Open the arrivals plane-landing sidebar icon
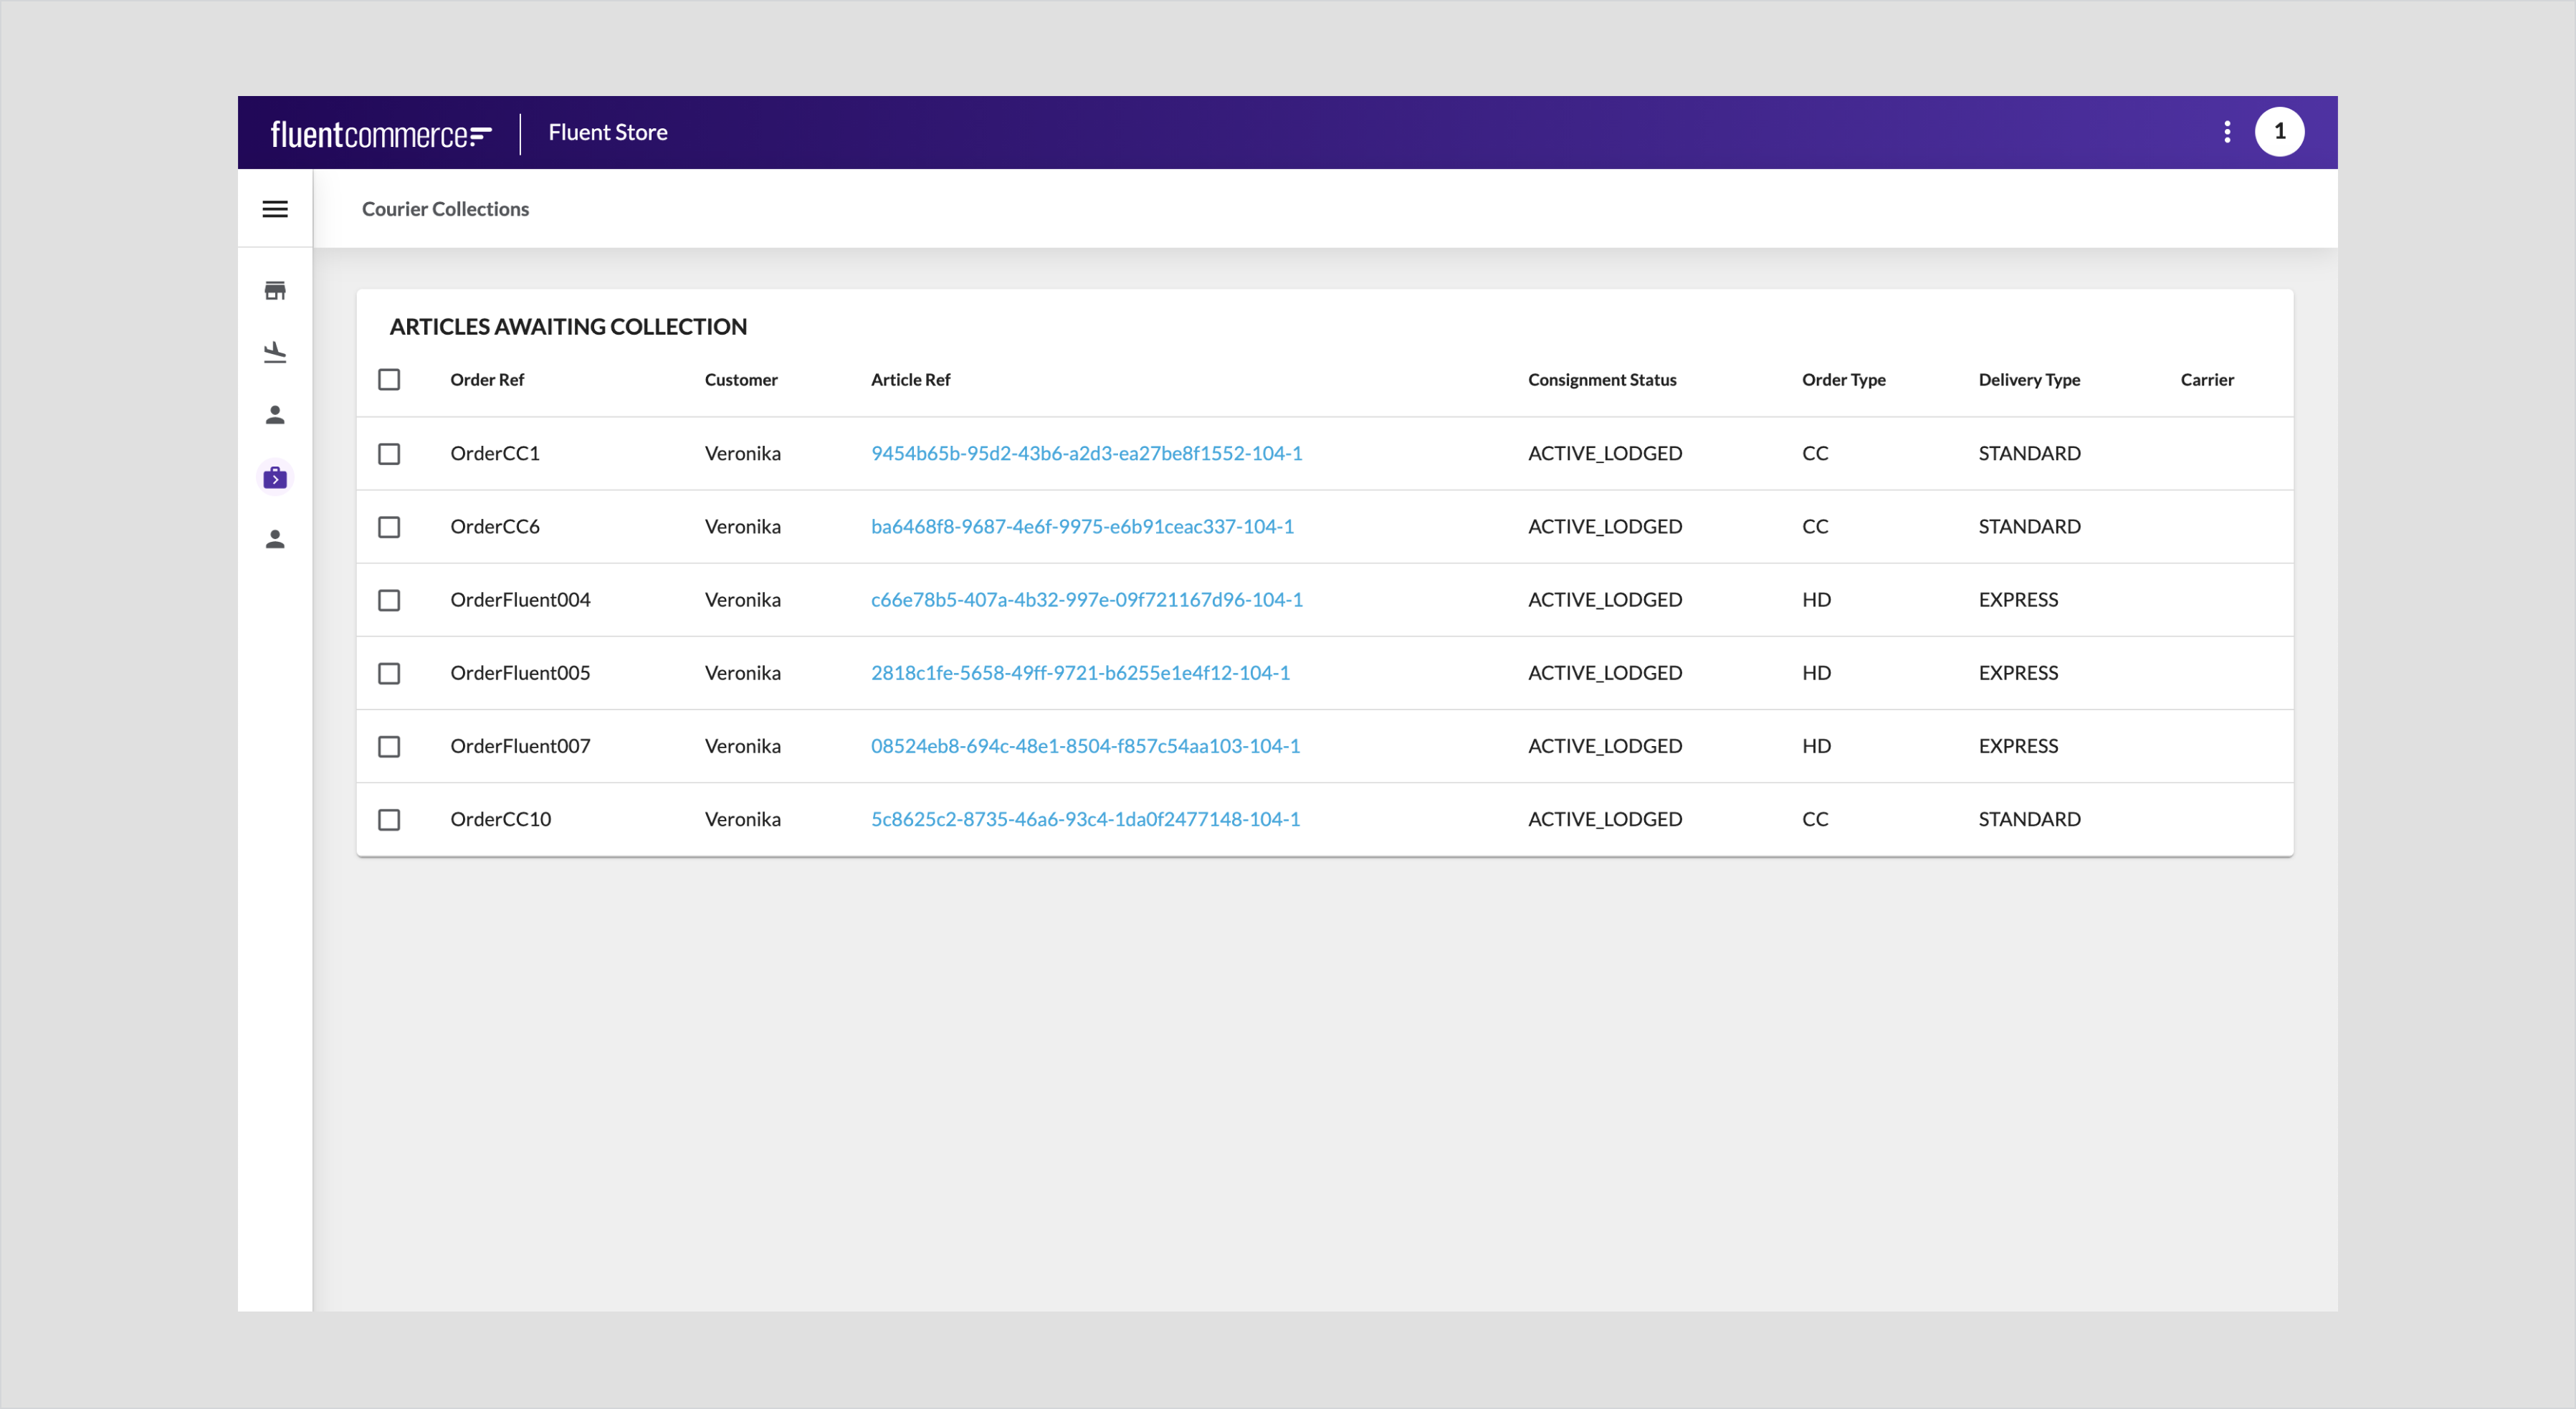Image resolution: width=2576 pixels, height=1409 pixels. tap(275, 353)
